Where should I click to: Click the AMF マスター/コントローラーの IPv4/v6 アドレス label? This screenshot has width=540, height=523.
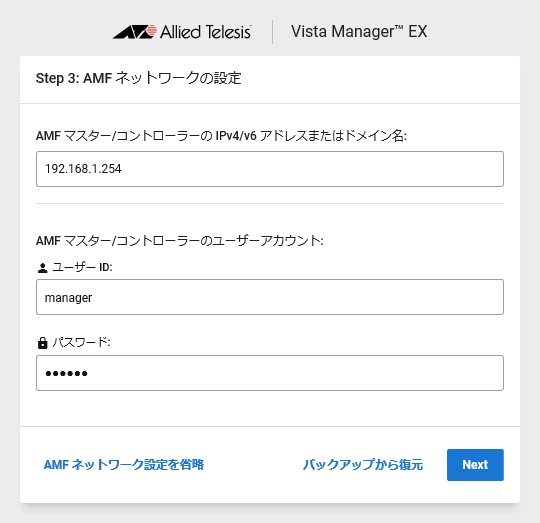click(x=221, y=136)
